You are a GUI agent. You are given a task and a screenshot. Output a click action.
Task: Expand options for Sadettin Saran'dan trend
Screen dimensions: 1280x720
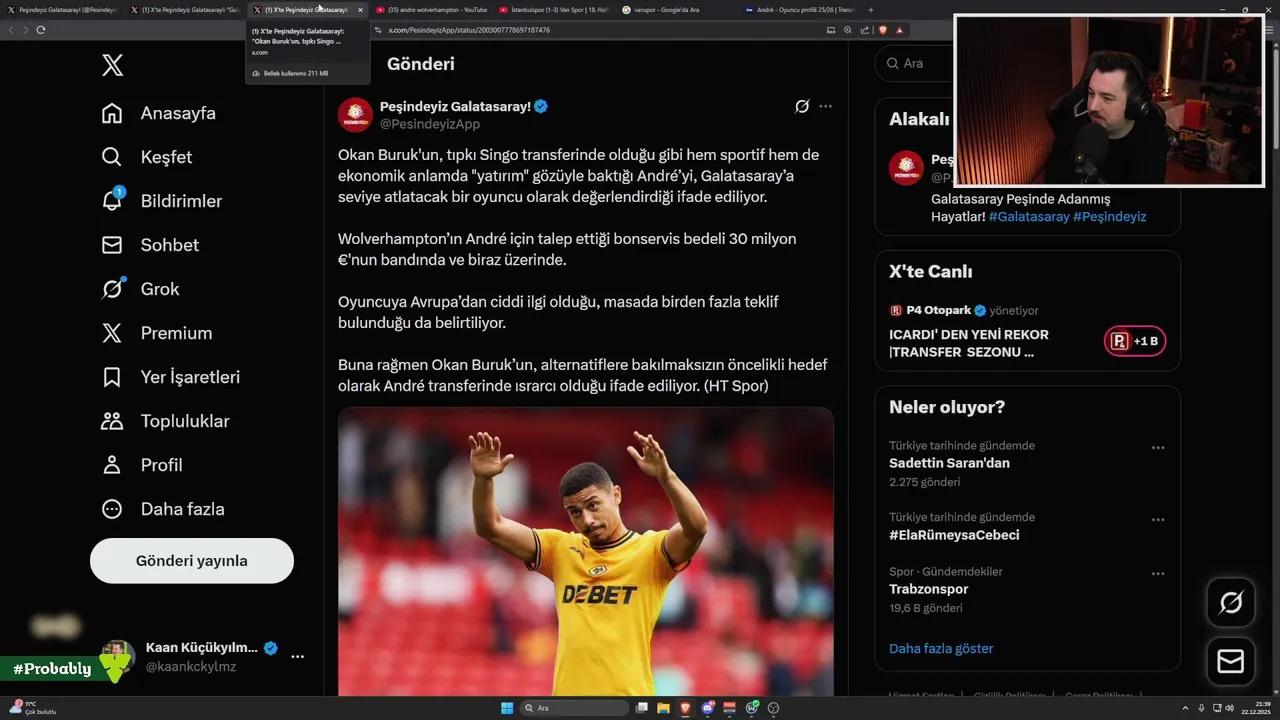[x=1158, y=448]
